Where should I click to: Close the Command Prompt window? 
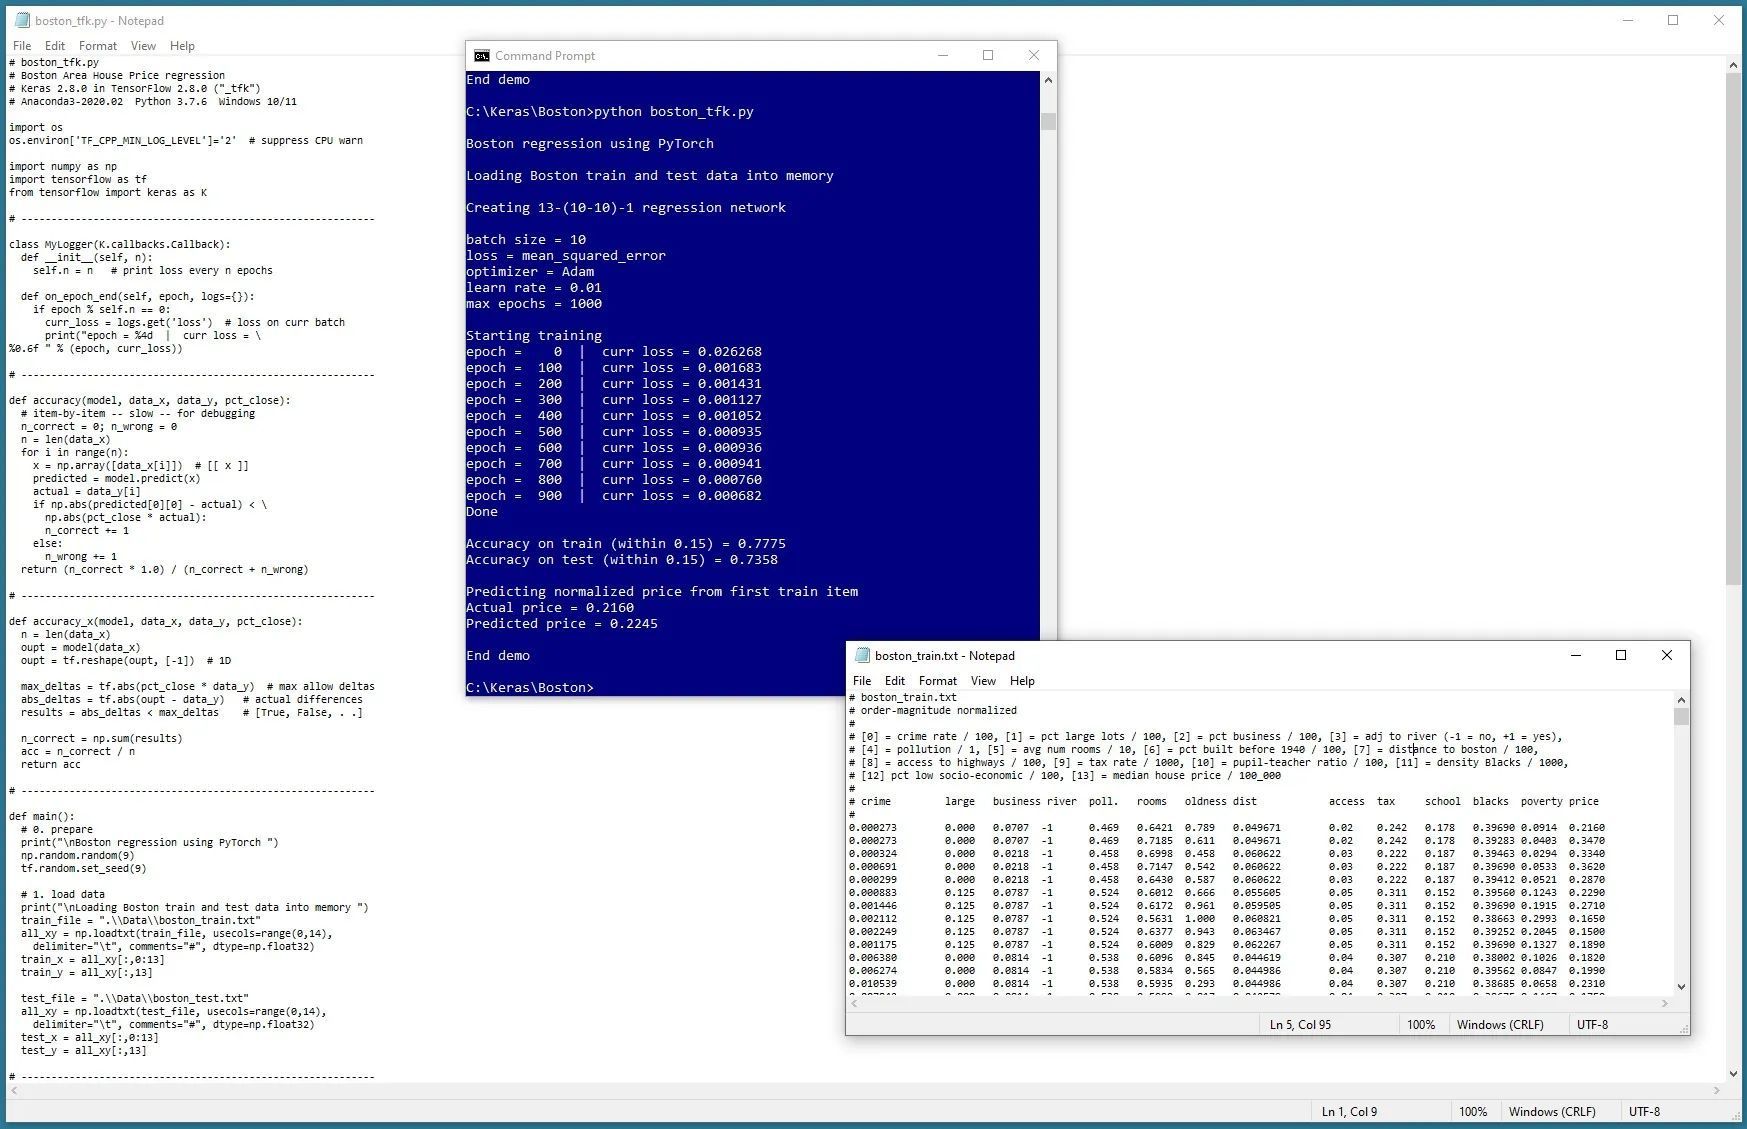[x=1034, y=56]
